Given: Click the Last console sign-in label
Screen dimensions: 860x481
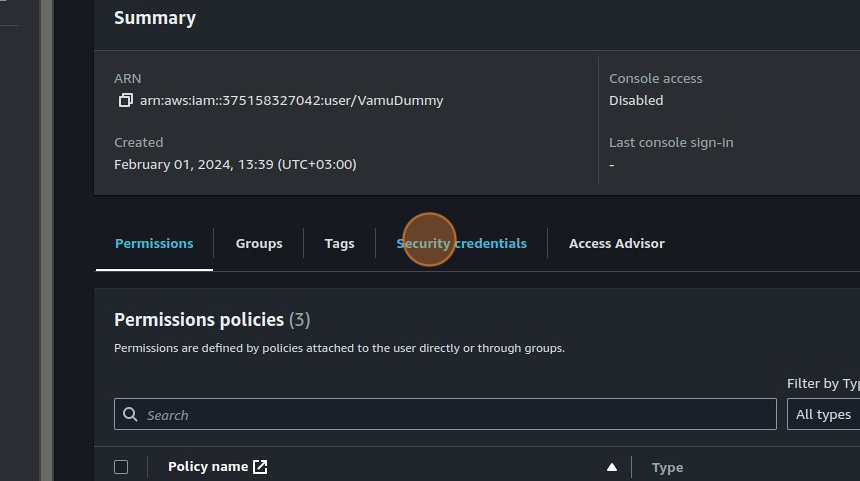Looking at the screenshot, I should 671,142.
